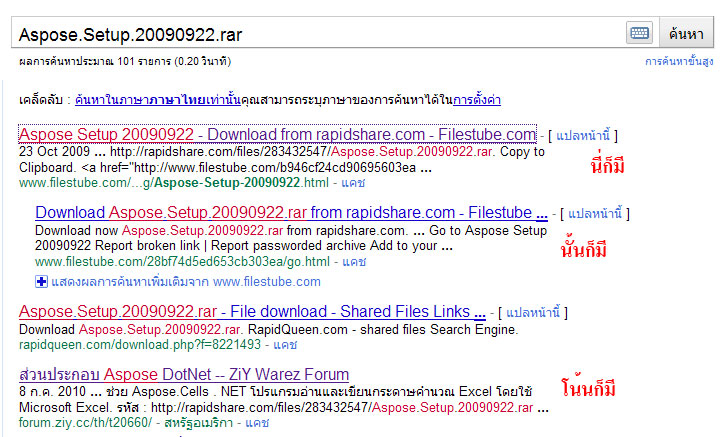Click the URL text www.filestube.com/28bf74d5ed653cb303ea/go.html

pos(182,262)
